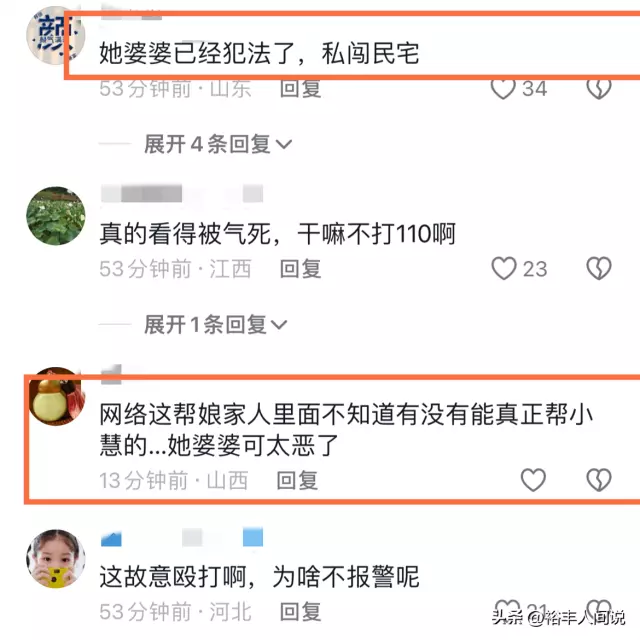Like the Hebei comment about 报警
The height and width of the screenshot is (640, 640).
(507, 609)
